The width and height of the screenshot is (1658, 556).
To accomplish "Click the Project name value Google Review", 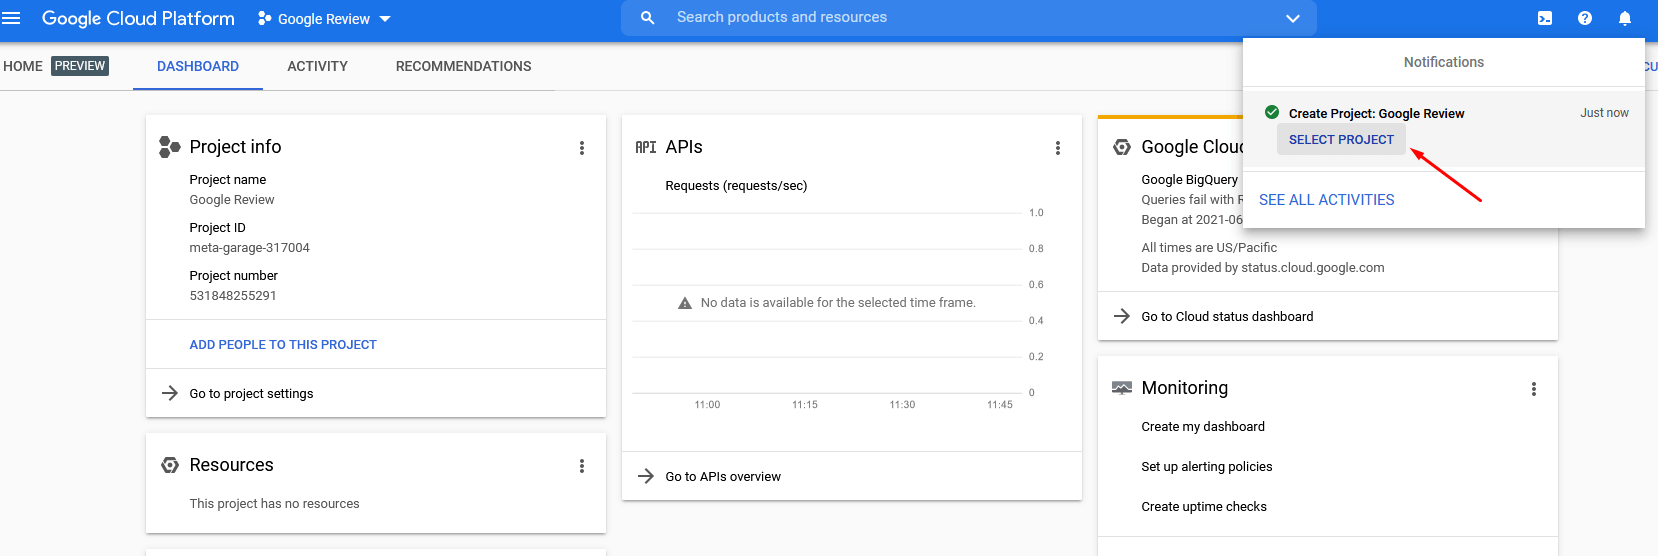I will tap(232, 200).
